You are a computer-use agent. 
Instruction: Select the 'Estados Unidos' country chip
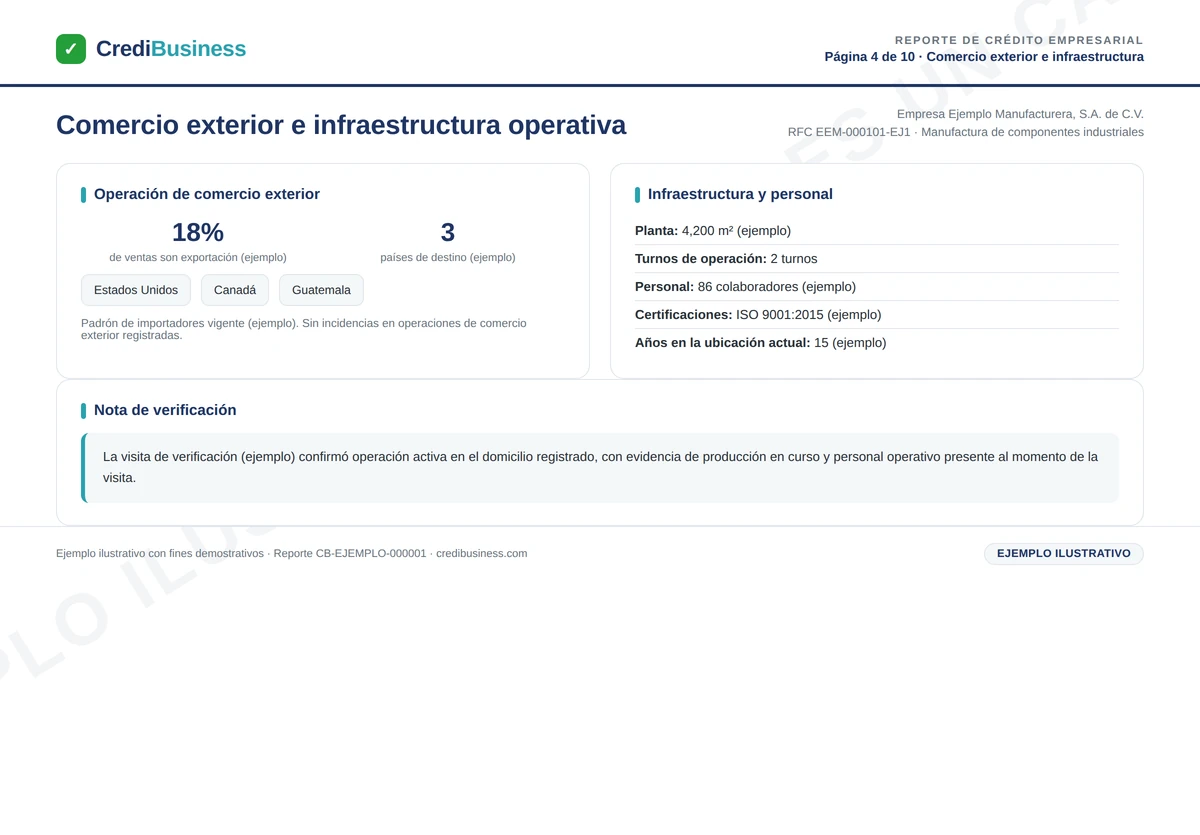[136, 290]
